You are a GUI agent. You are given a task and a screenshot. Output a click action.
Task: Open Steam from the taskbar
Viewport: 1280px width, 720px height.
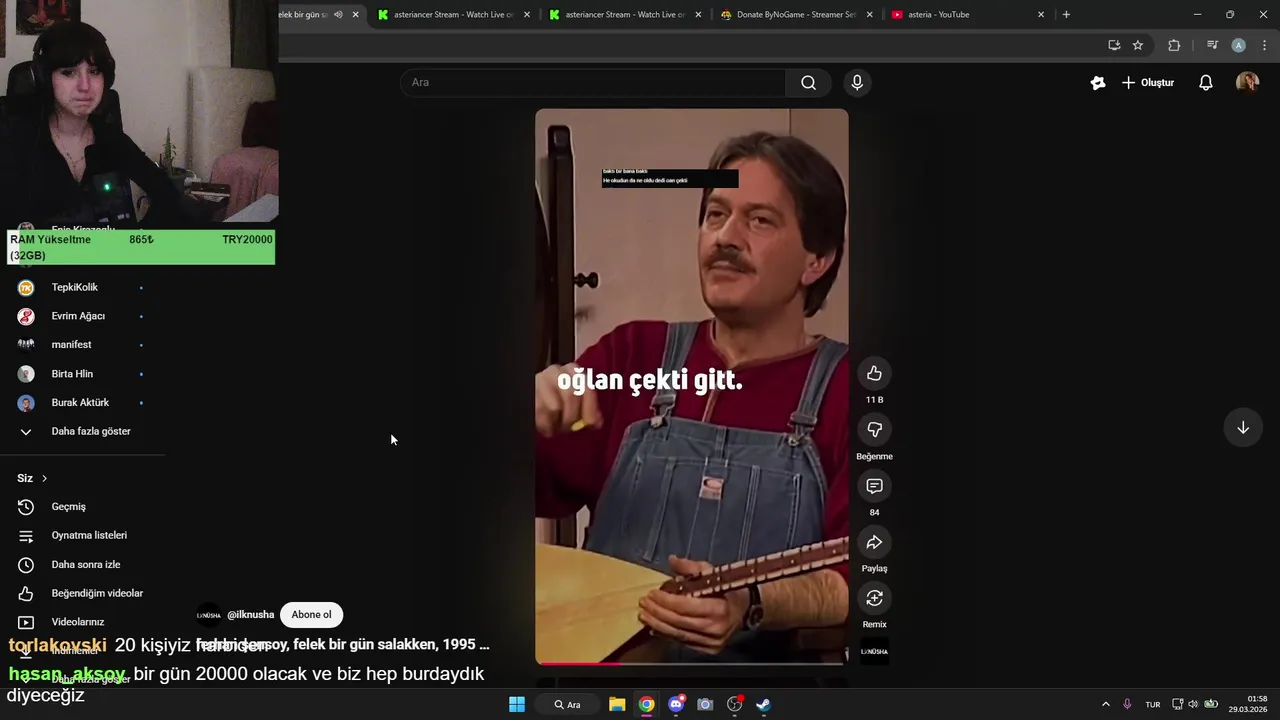763,704
